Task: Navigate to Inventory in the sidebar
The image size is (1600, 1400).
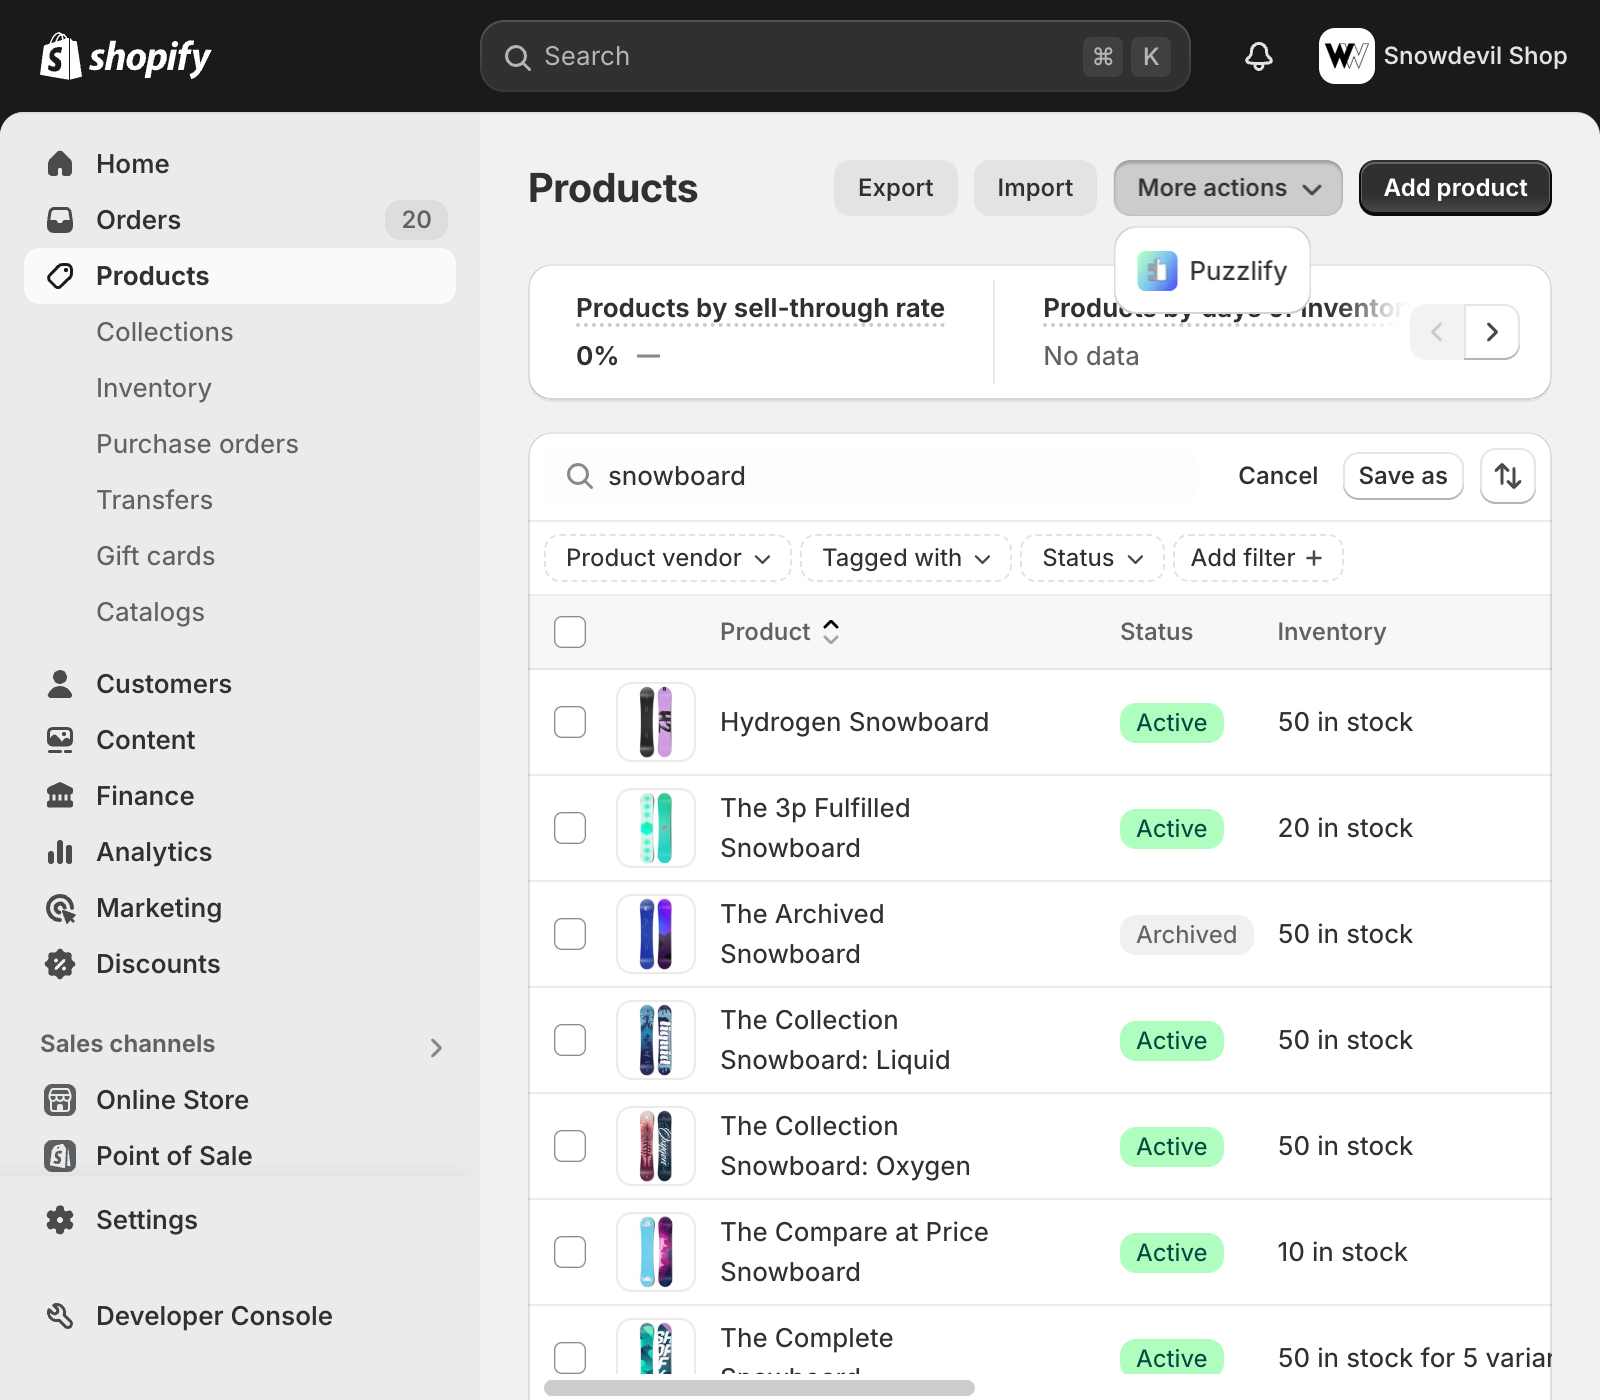Action: tap(153, 388)
